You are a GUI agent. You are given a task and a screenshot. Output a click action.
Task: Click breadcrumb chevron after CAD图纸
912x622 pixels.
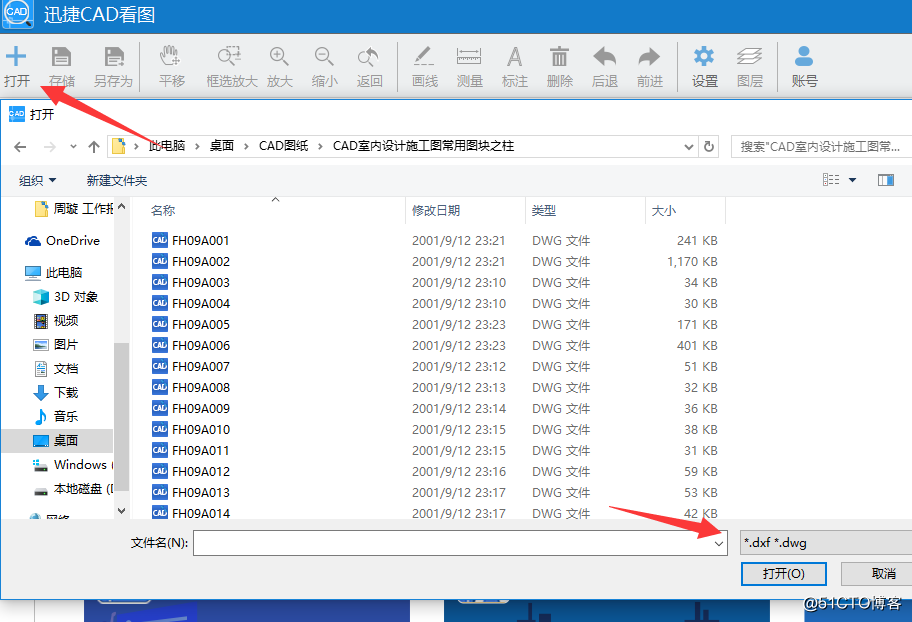[320, 146]
